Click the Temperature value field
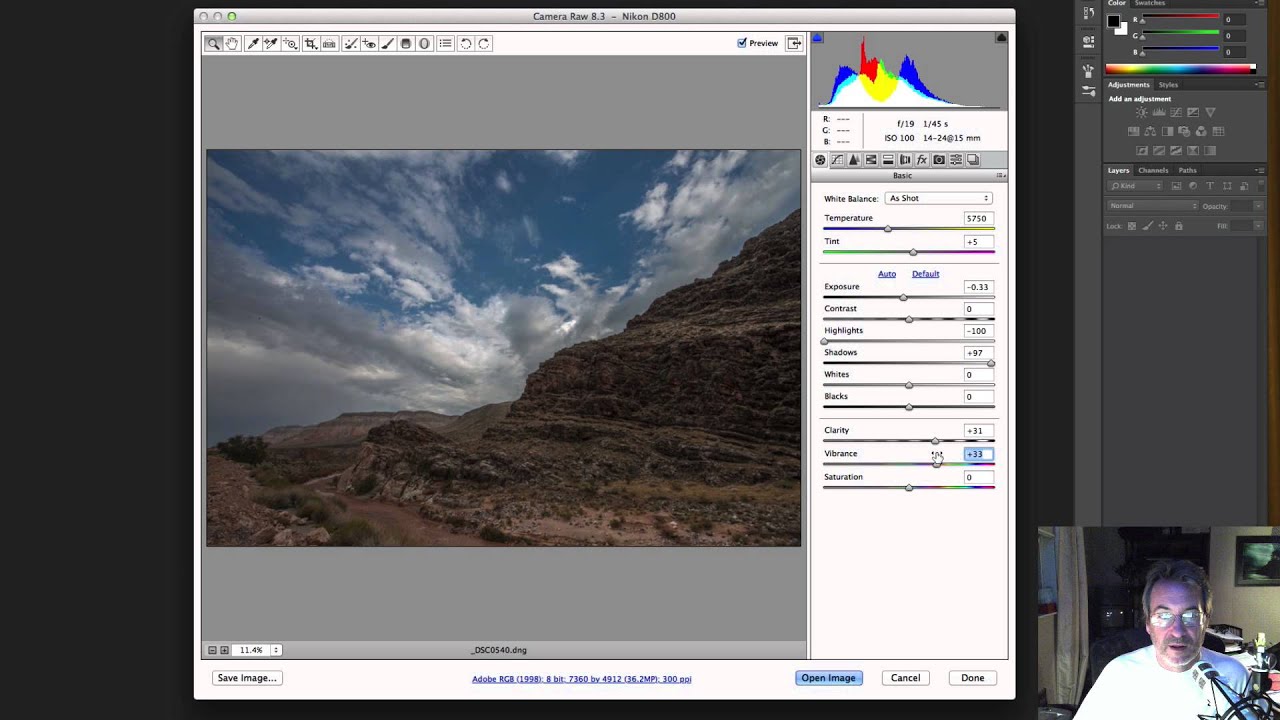Screen dimensions: 1280x720 978,218
